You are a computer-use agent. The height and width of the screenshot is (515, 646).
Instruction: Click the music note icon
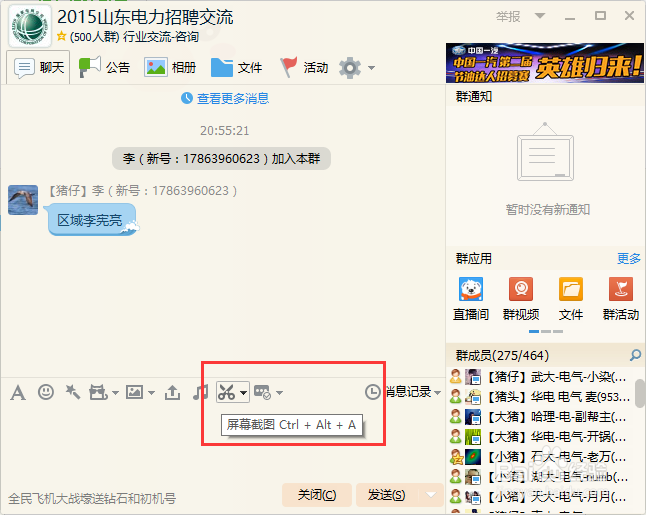(x=200, y=392)
